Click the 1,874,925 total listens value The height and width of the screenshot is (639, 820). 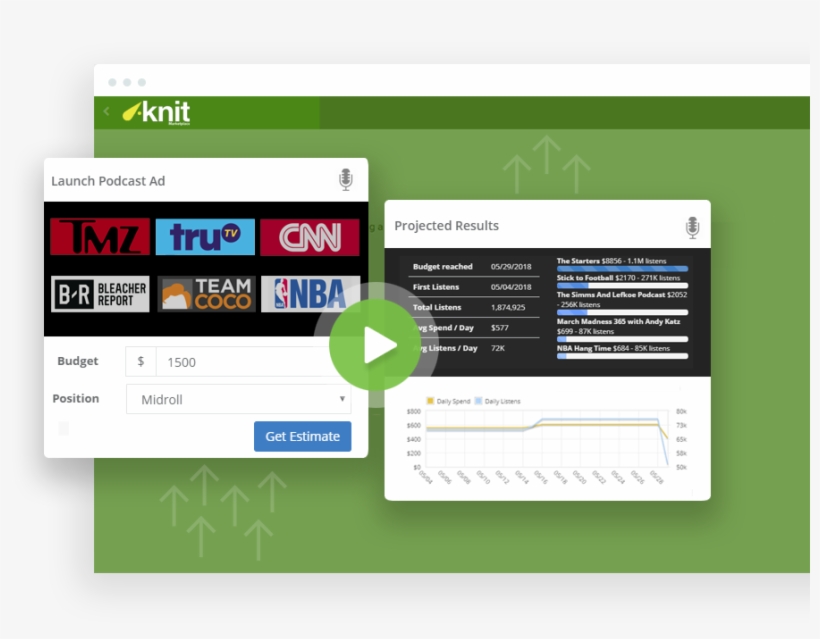(x=508, y=307)
